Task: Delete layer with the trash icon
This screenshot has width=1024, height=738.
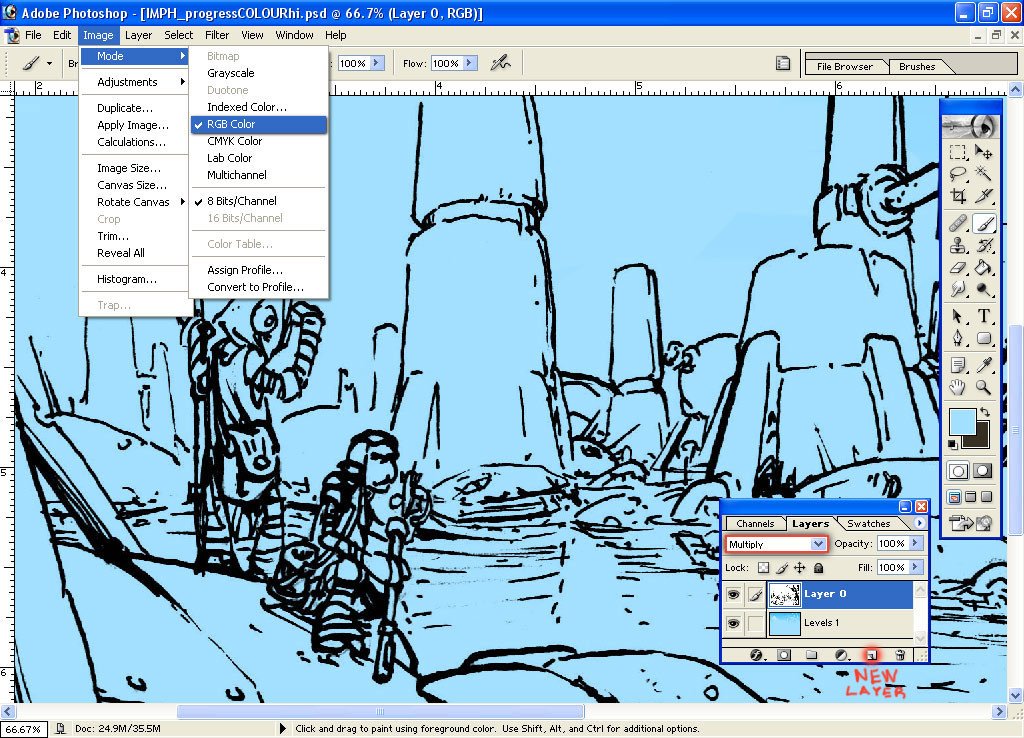Action: 900,654
